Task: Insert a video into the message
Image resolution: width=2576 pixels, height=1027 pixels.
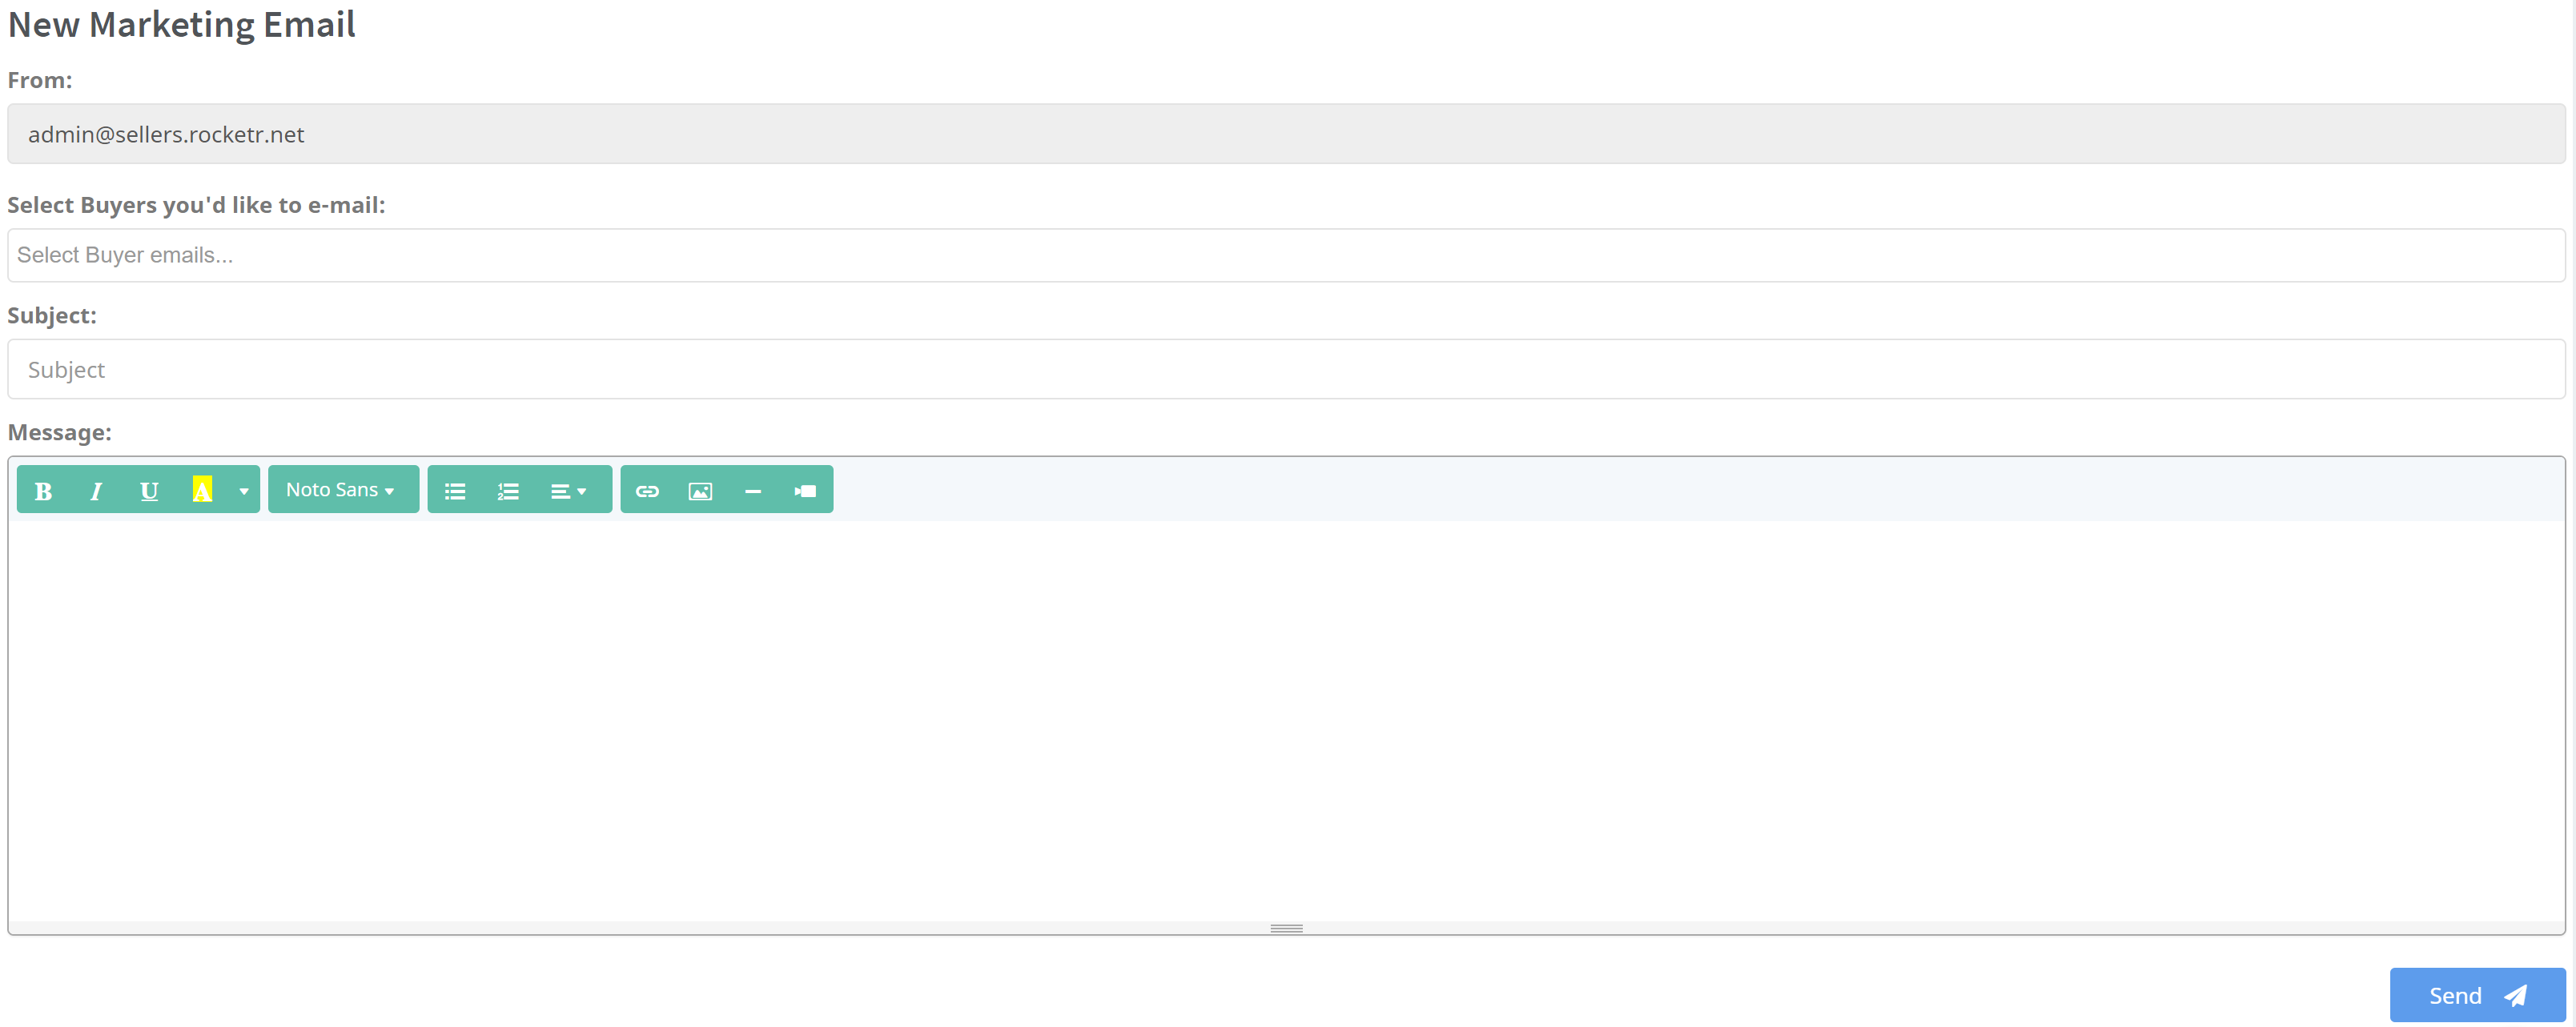Action: [805, 490]
